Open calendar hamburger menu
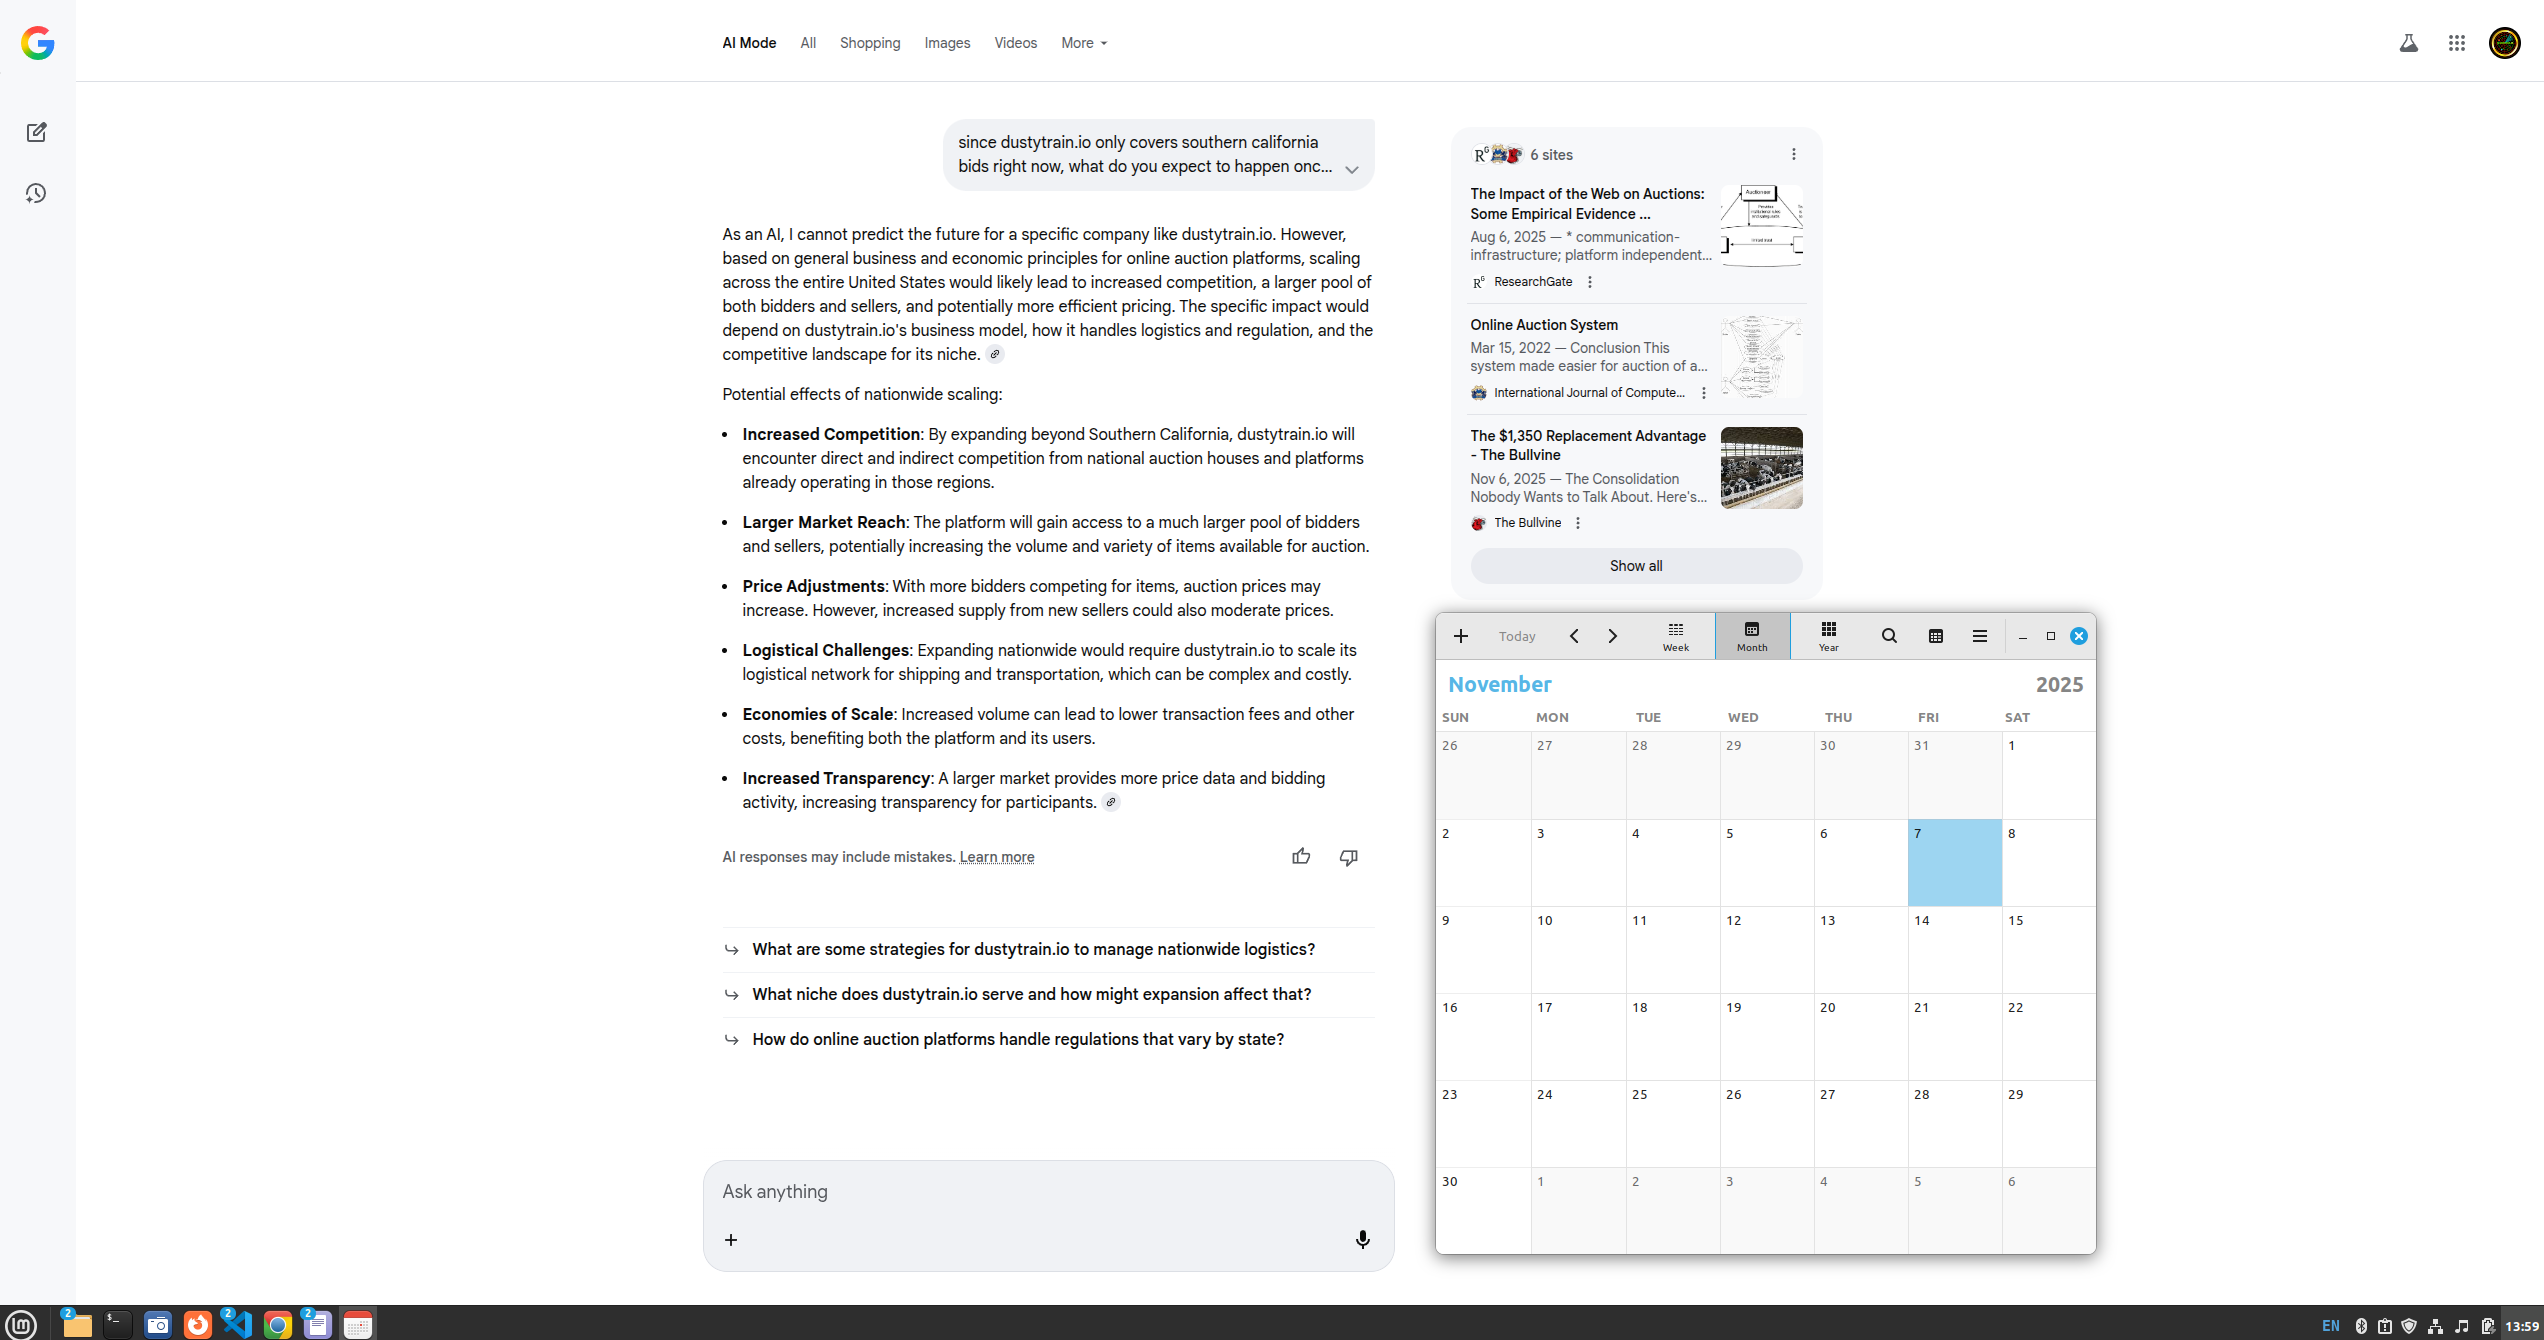Viewport: 2544px width, 1340px height. point(1979,636)
